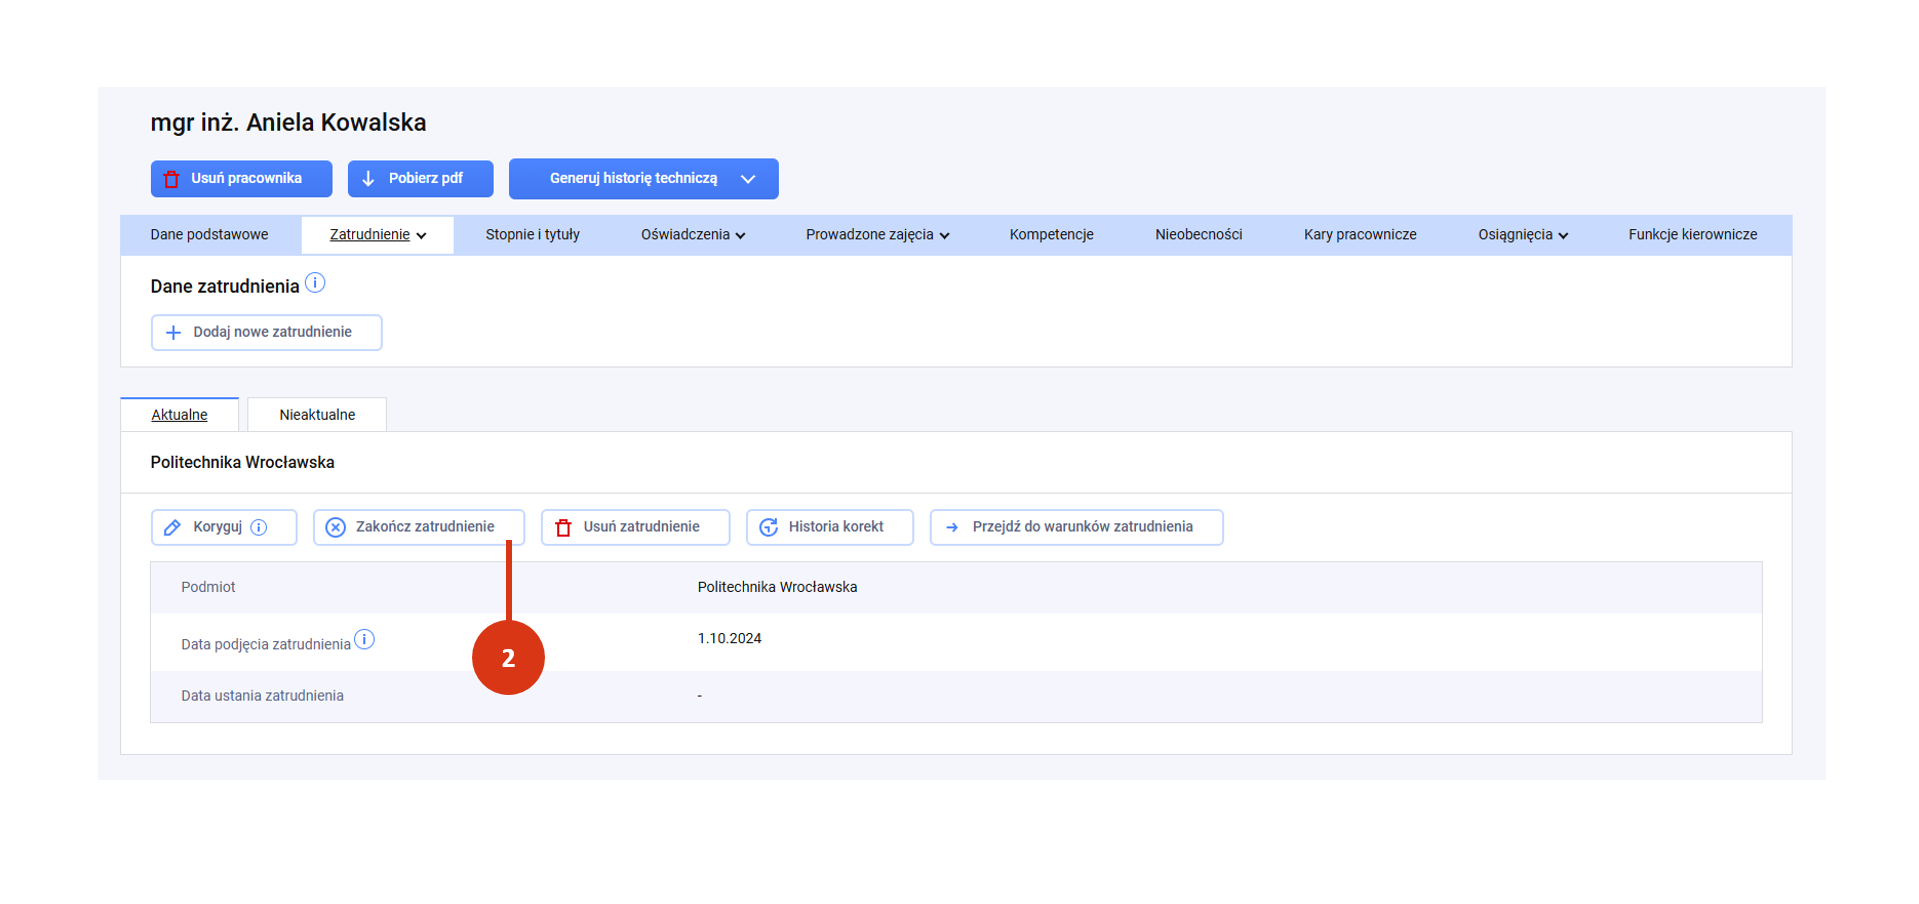Click info icon beside Dane zatrudnienia heading

pyautogui.click(x=315, y=283)
